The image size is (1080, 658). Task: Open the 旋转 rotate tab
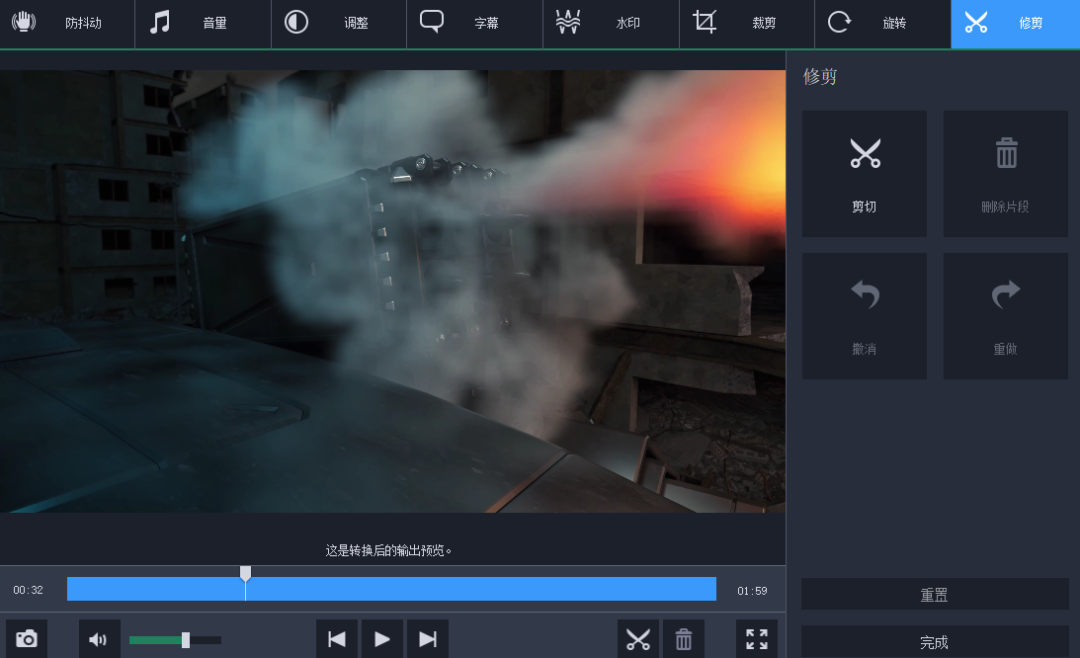pos(883,23)
